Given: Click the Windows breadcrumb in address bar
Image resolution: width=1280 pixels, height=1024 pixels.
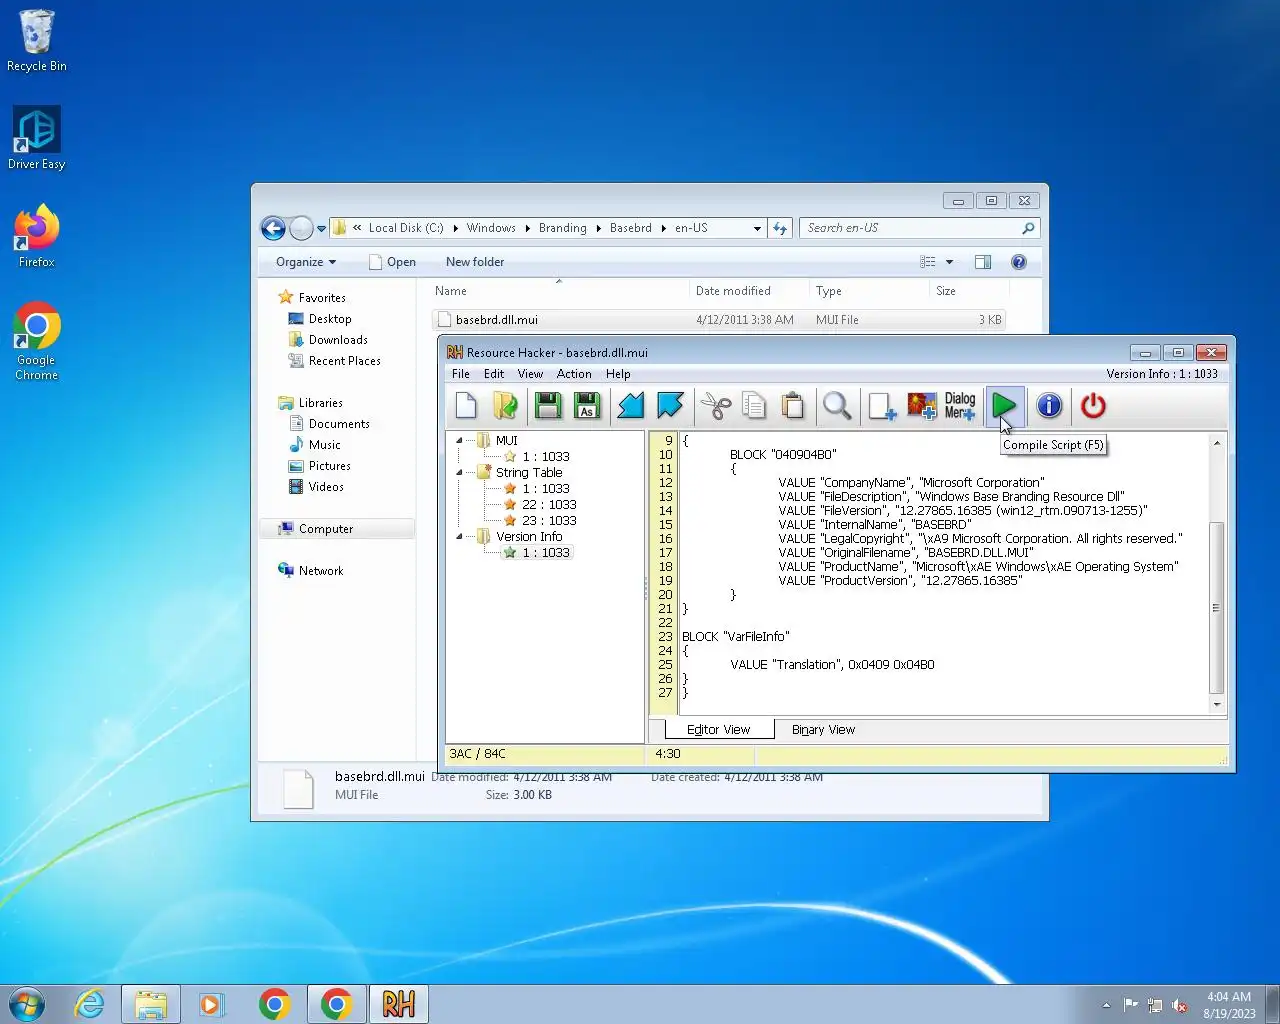Looking at the screenshot, I should pyautogui.click(x=491, y=228).
